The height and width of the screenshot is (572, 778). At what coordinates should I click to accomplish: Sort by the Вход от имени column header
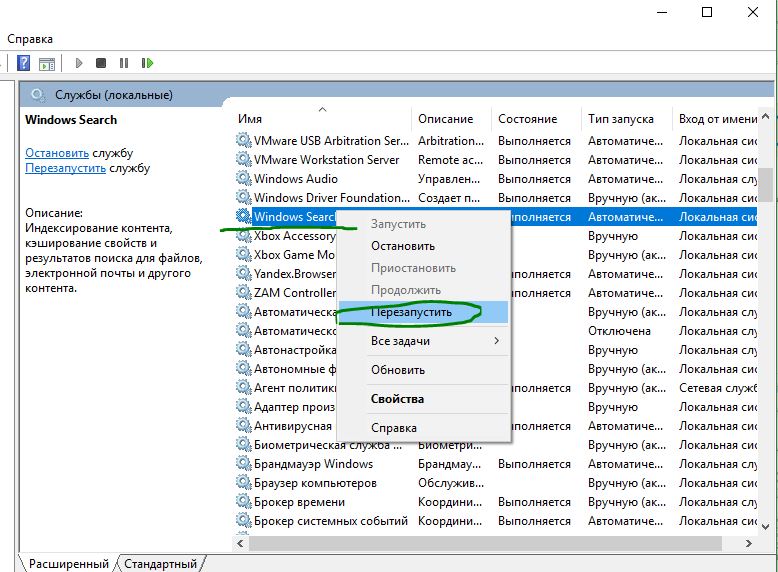[717, 119]
